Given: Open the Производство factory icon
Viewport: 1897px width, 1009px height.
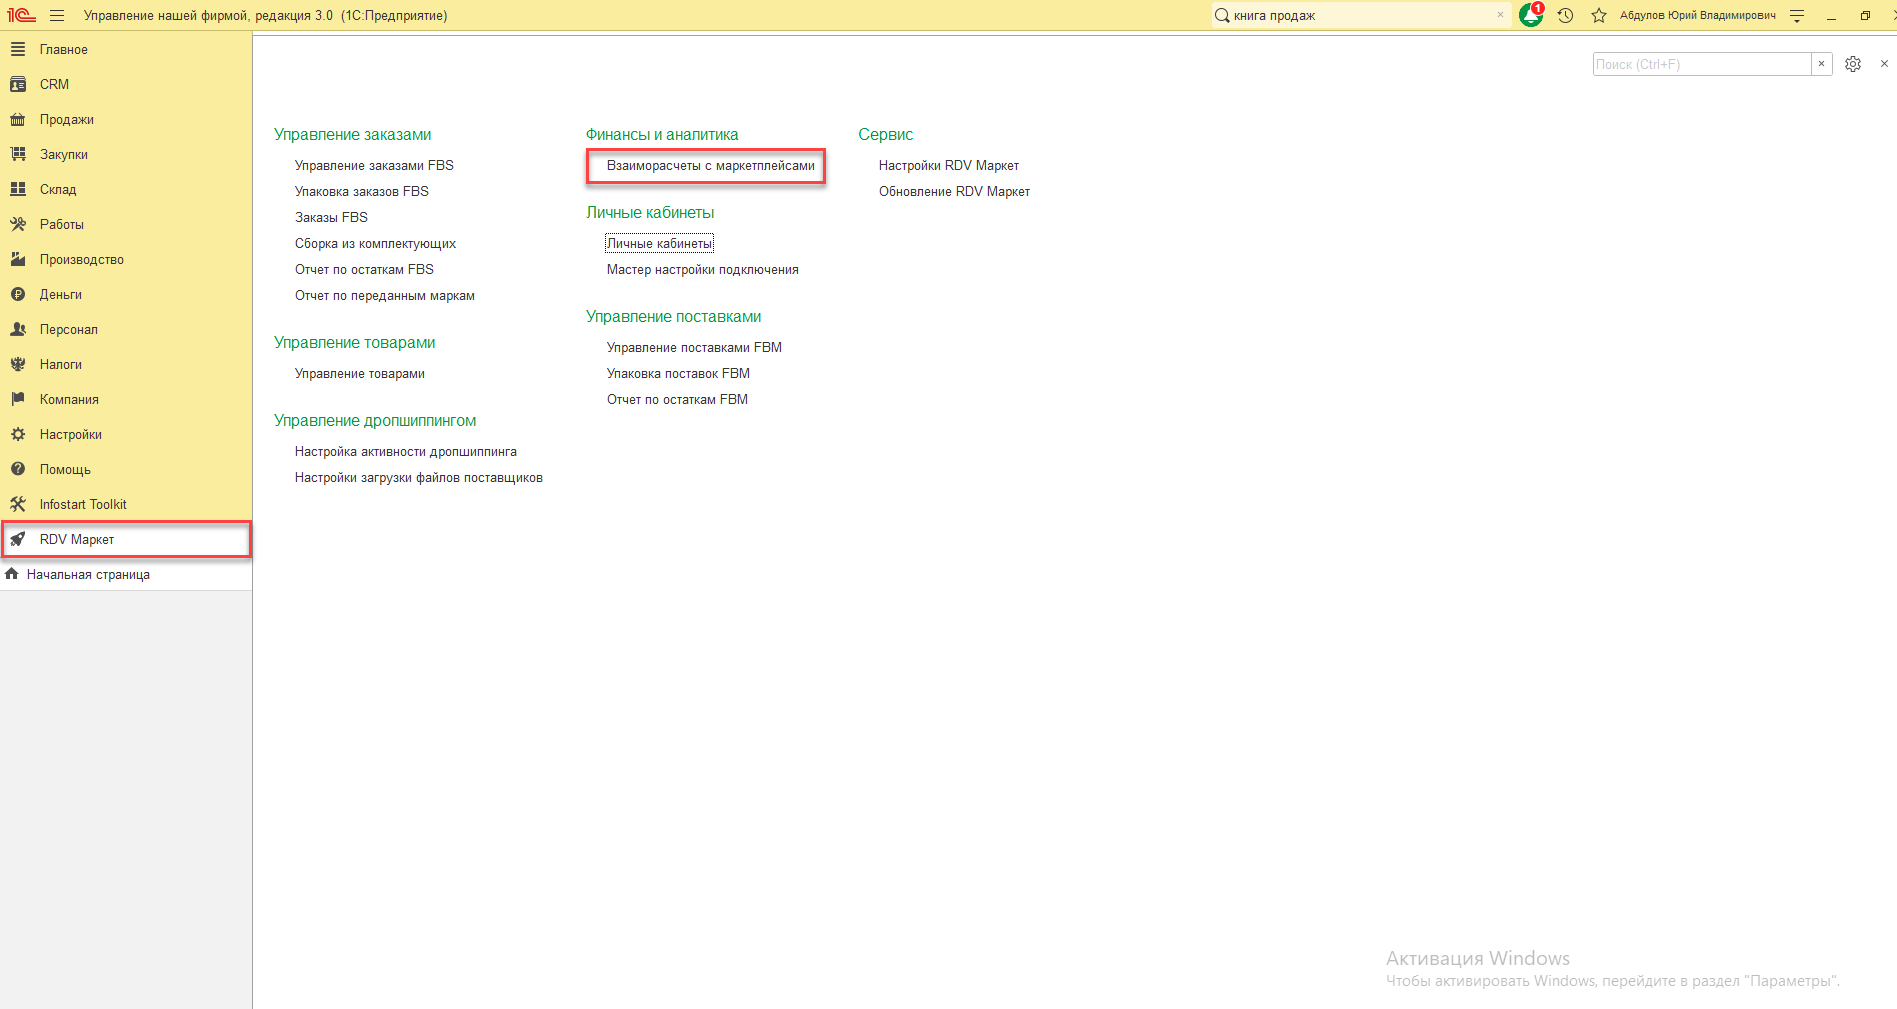Looking at the screenshot, I should 18,259.
